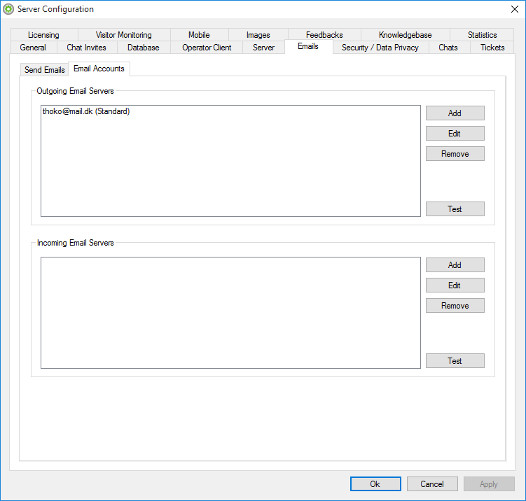526x501 pixels.
Task: Add a new incoming email server
Action: [x=455, y=265]
